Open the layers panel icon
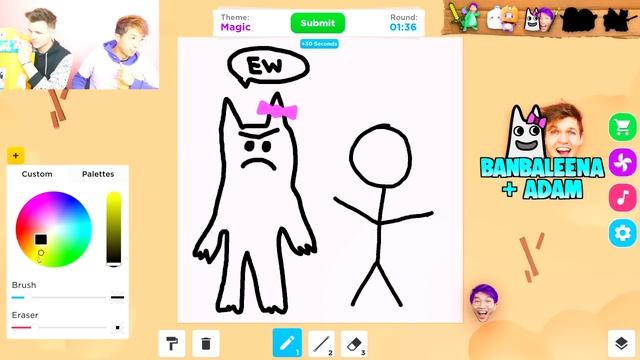The width and height of the screenshot is (640, 360). [621, 343]
